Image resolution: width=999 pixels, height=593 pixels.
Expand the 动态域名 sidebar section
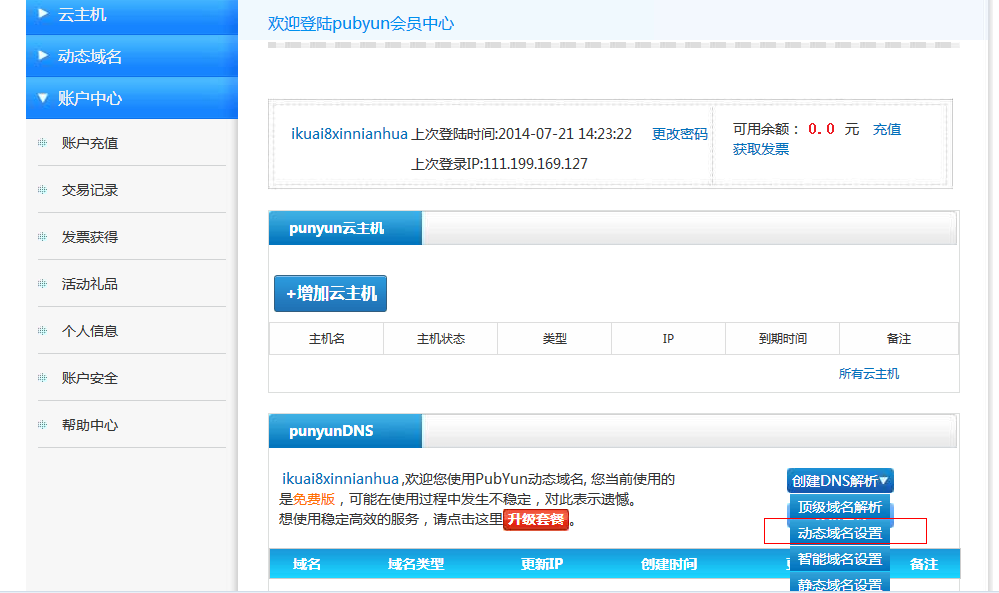tap(132, 56)
